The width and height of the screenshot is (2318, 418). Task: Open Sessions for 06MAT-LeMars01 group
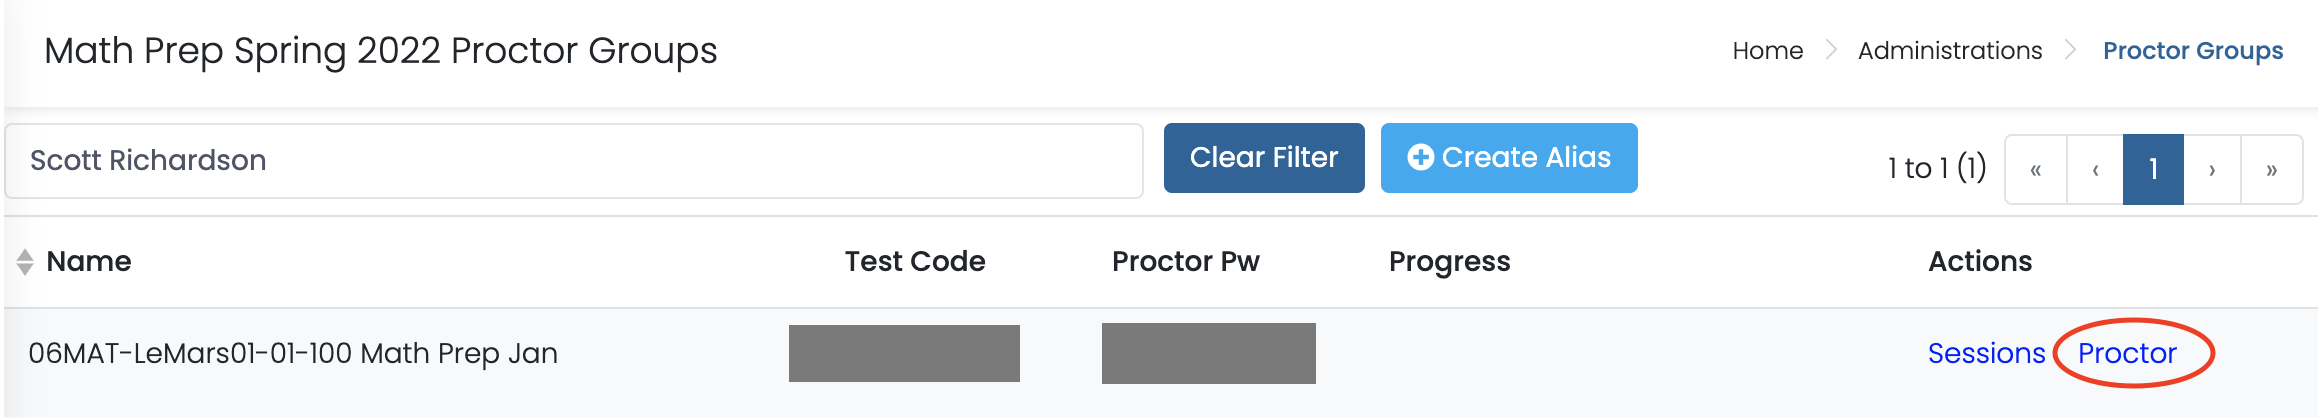pyautogui.click(x=1986, y=353)
